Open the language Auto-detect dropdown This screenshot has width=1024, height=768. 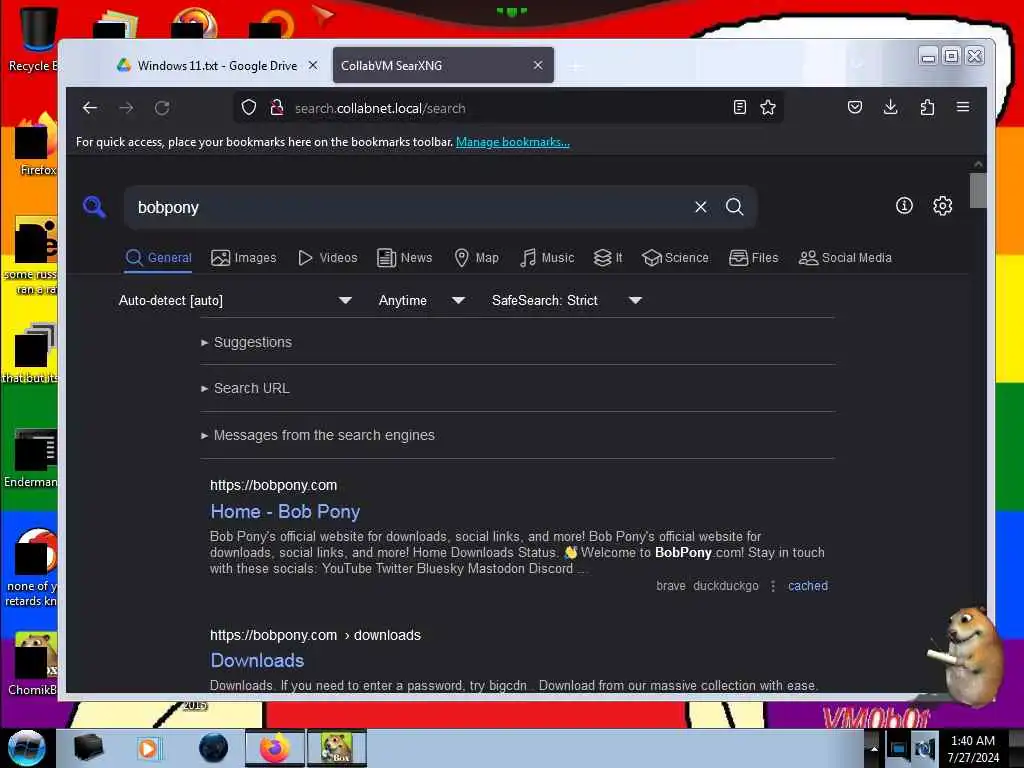[x=235, y=300]
